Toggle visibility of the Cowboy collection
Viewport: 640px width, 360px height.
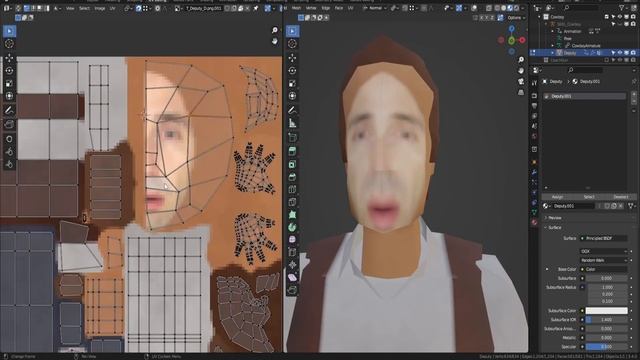620,17
